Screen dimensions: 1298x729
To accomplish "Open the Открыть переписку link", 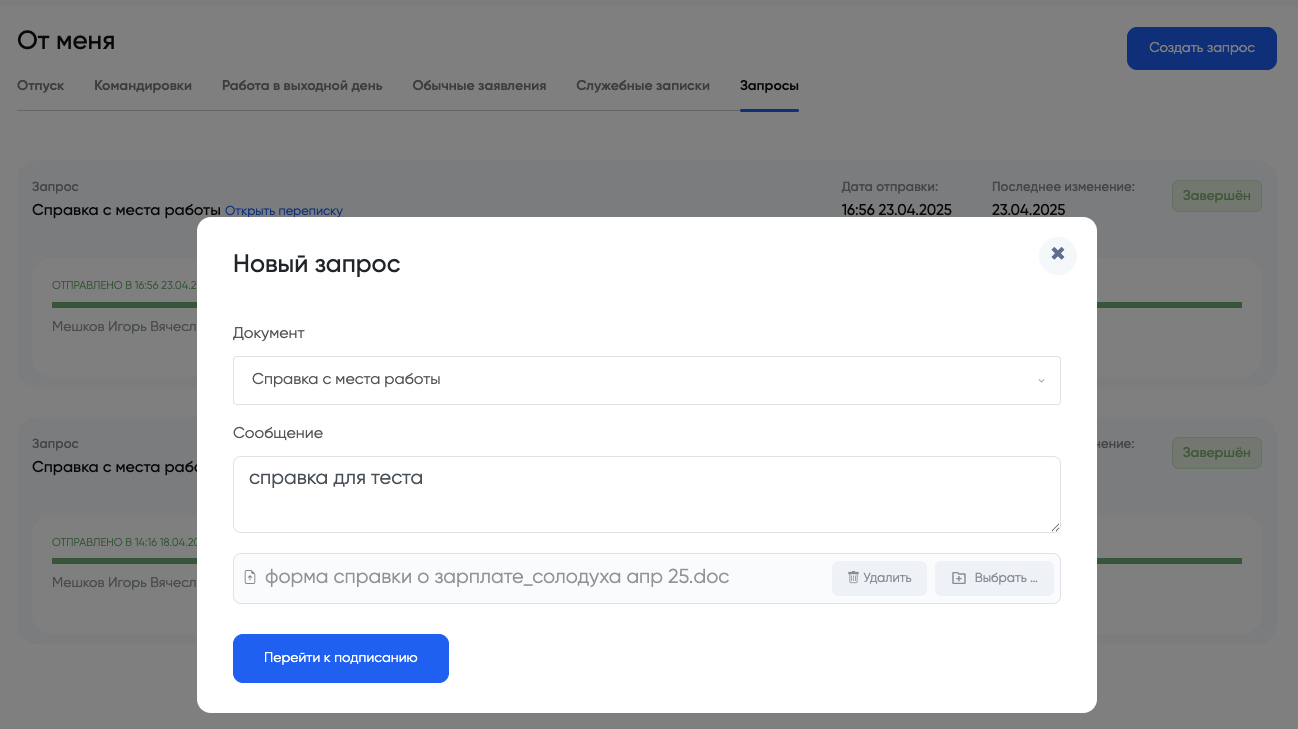I will coord(284,211).
